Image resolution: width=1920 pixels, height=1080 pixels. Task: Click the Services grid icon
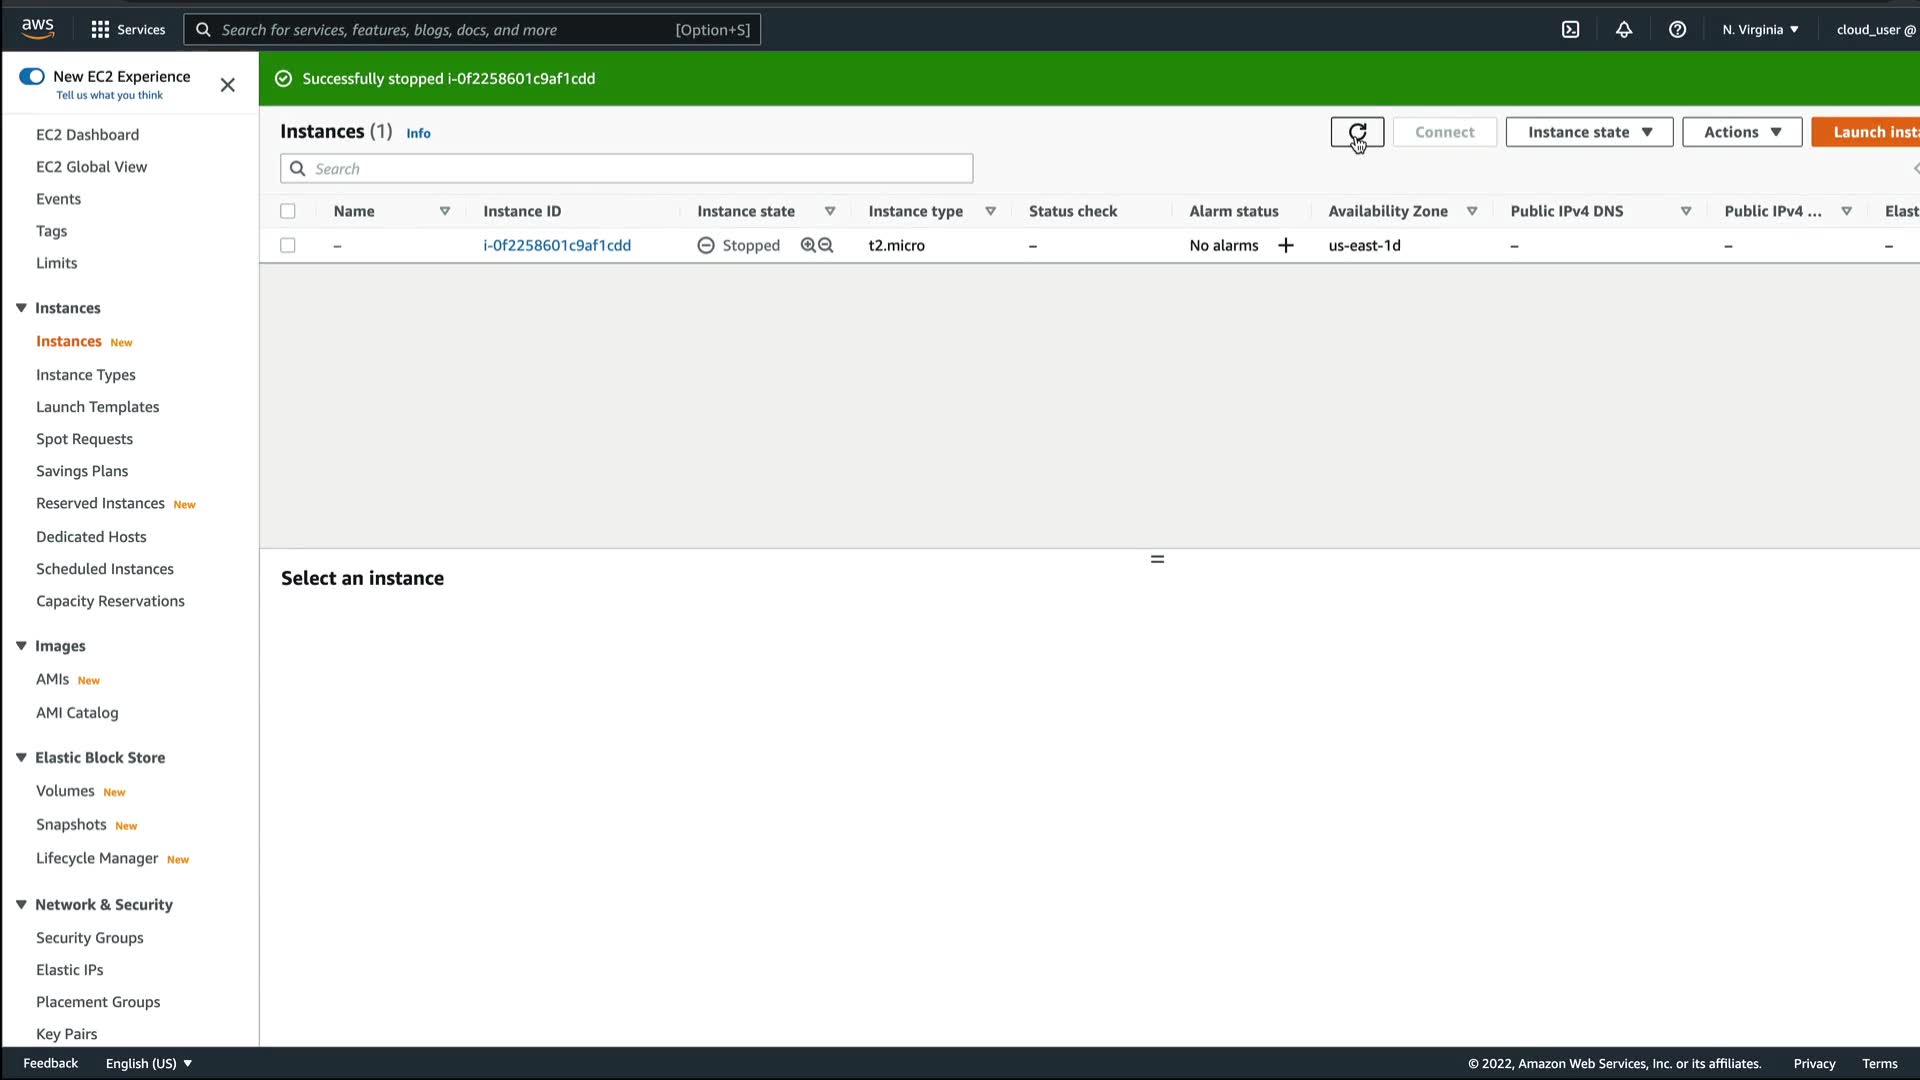click(x=100, y=30)
